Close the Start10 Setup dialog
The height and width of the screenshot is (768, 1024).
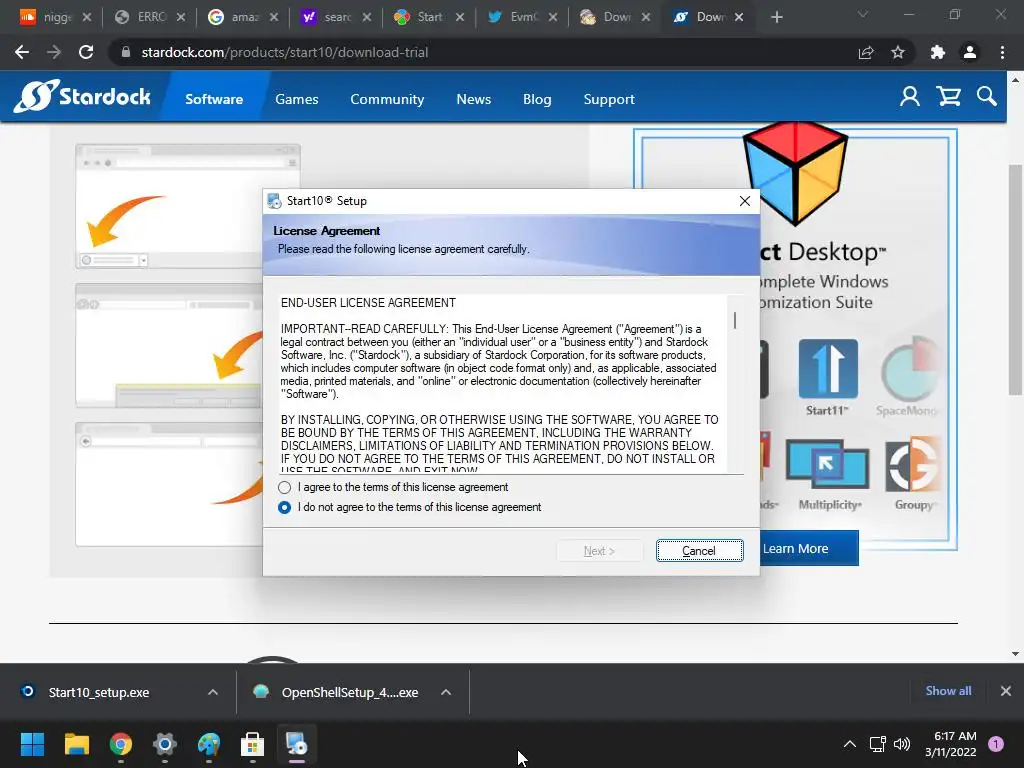(744, 201)
